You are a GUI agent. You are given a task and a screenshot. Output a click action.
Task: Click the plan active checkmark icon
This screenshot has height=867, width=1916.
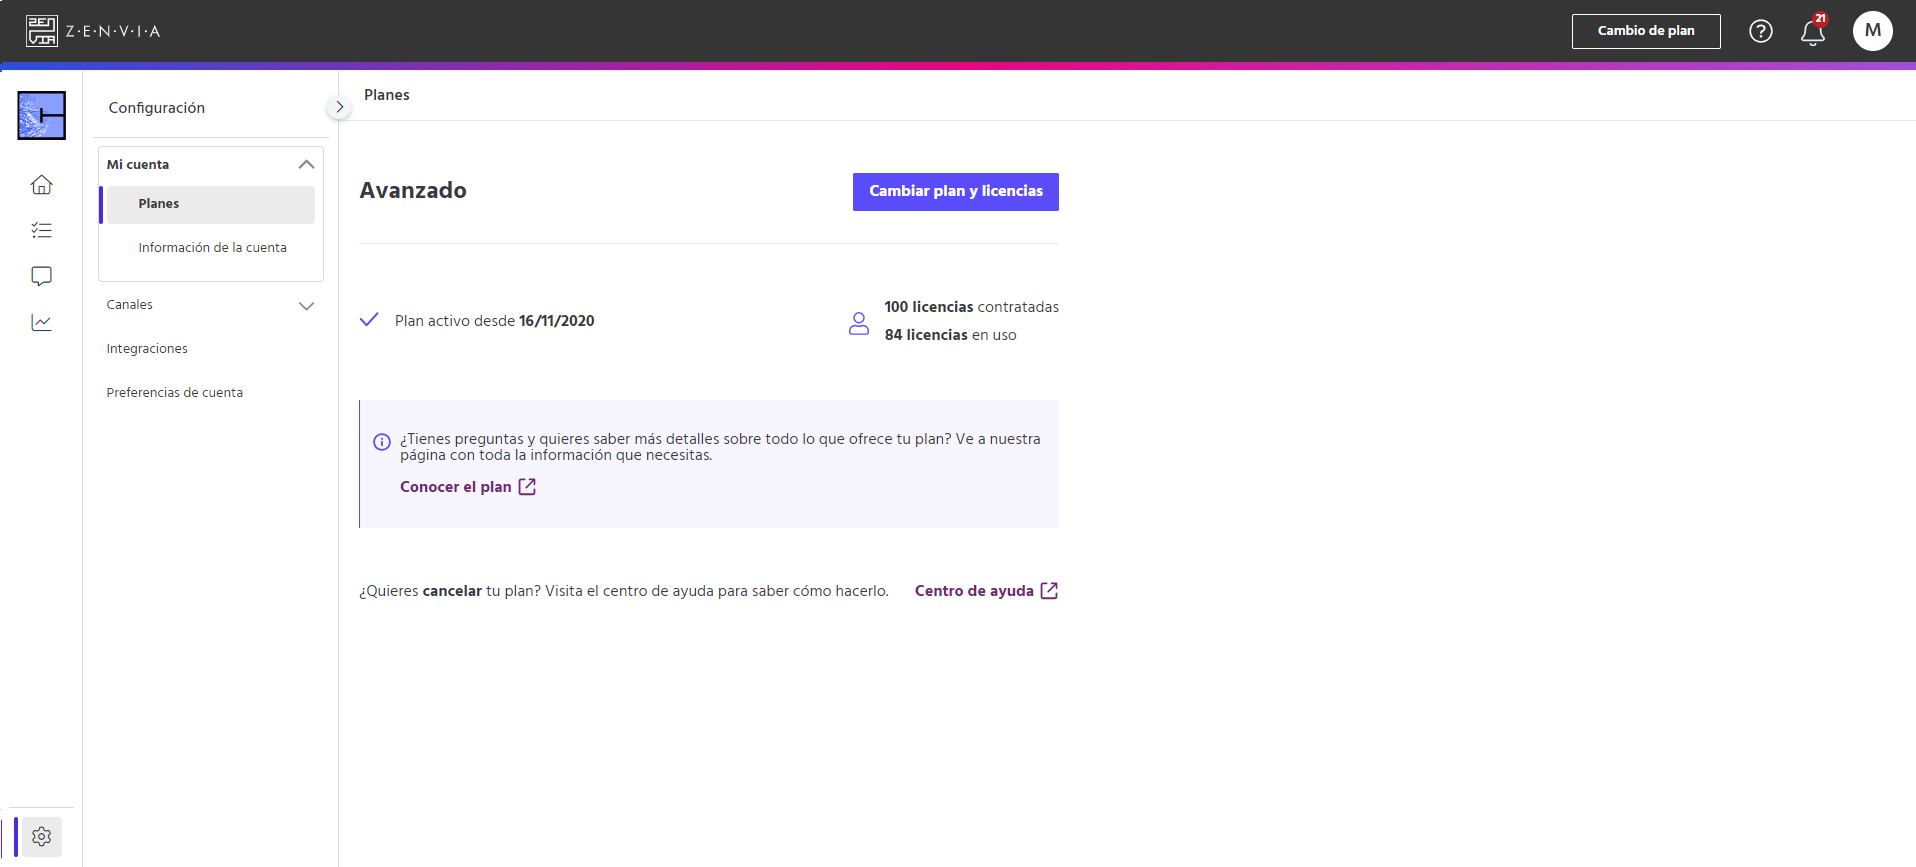(369, 320)
